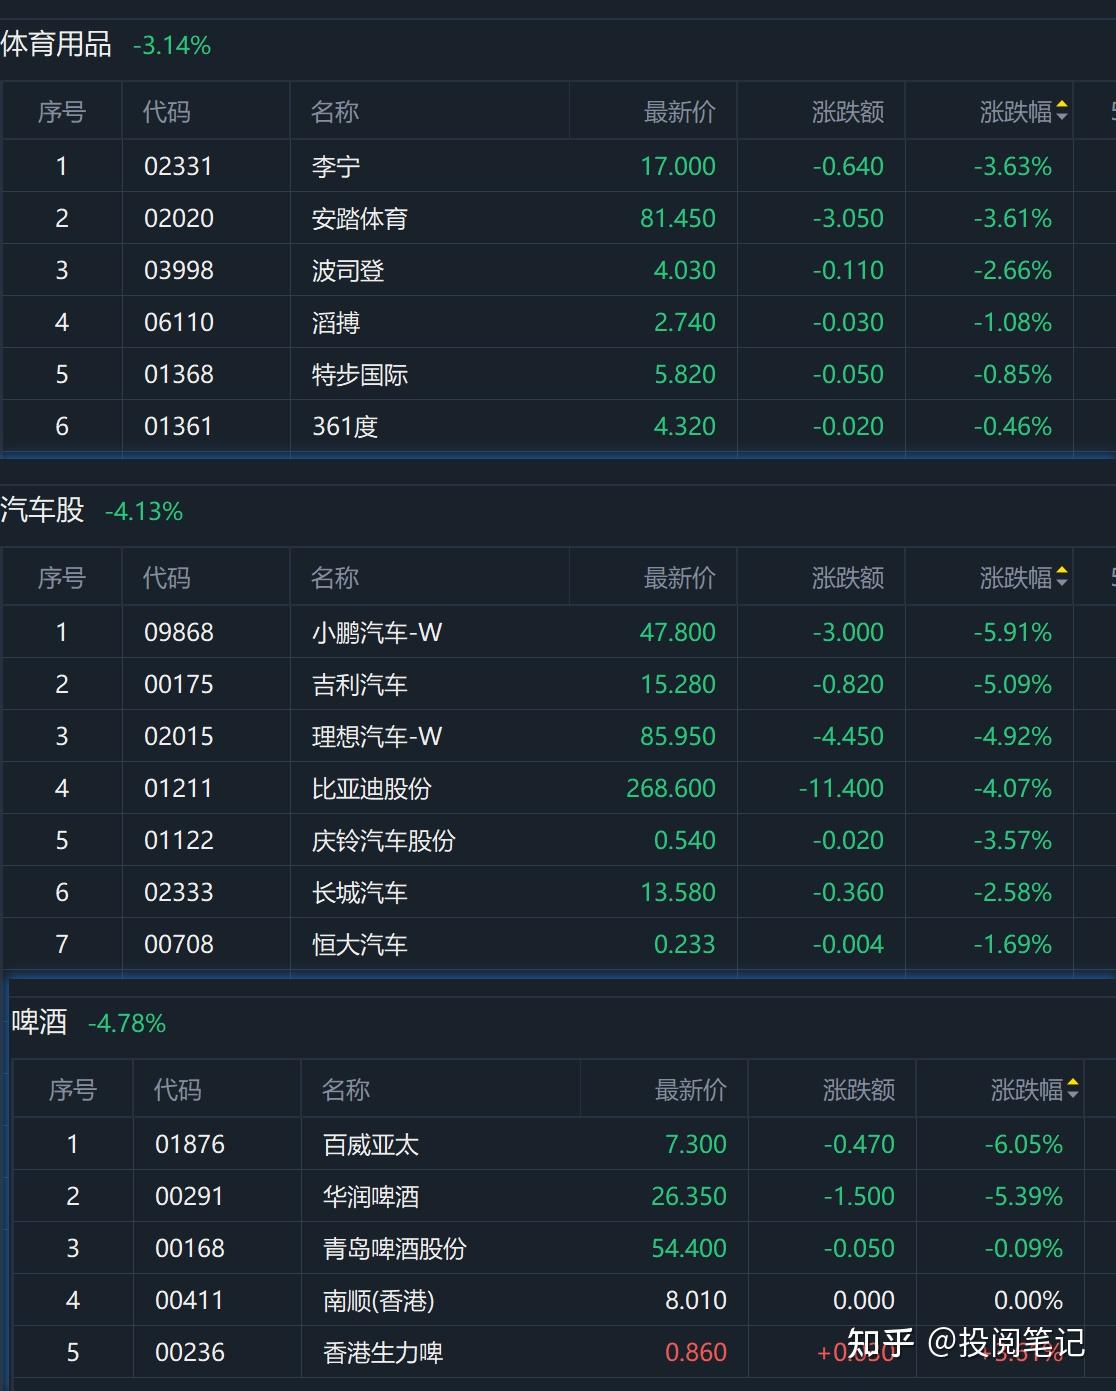Click stock code 00236
Screen dimensions: 1116x1391
[189, 1352]
